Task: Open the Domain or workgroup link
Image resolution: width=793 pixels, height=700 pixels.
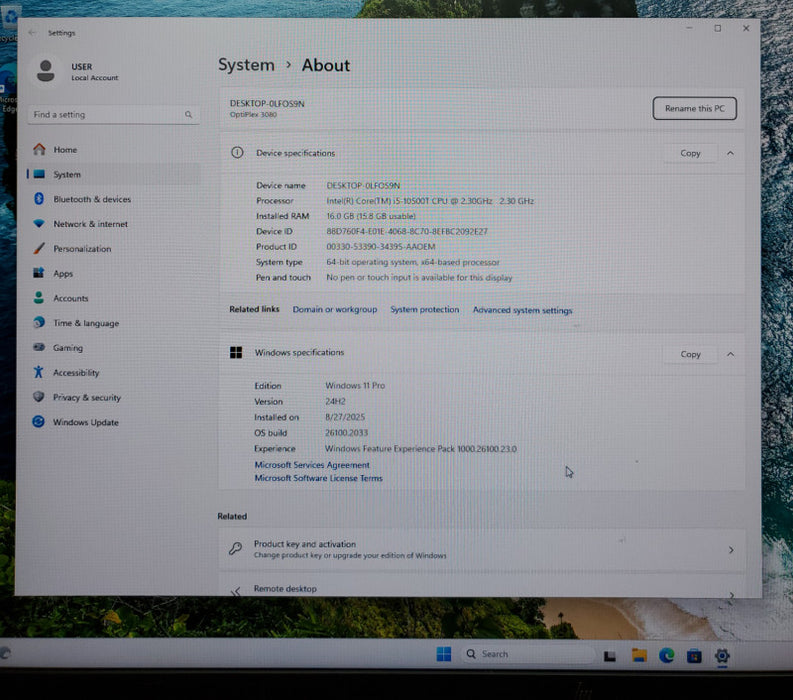Action: [335, 310]
